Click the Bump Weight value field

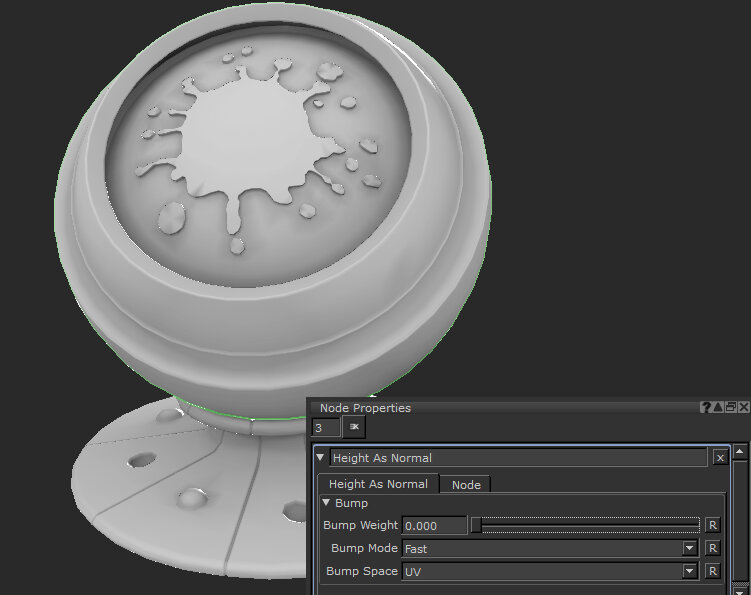434,525
